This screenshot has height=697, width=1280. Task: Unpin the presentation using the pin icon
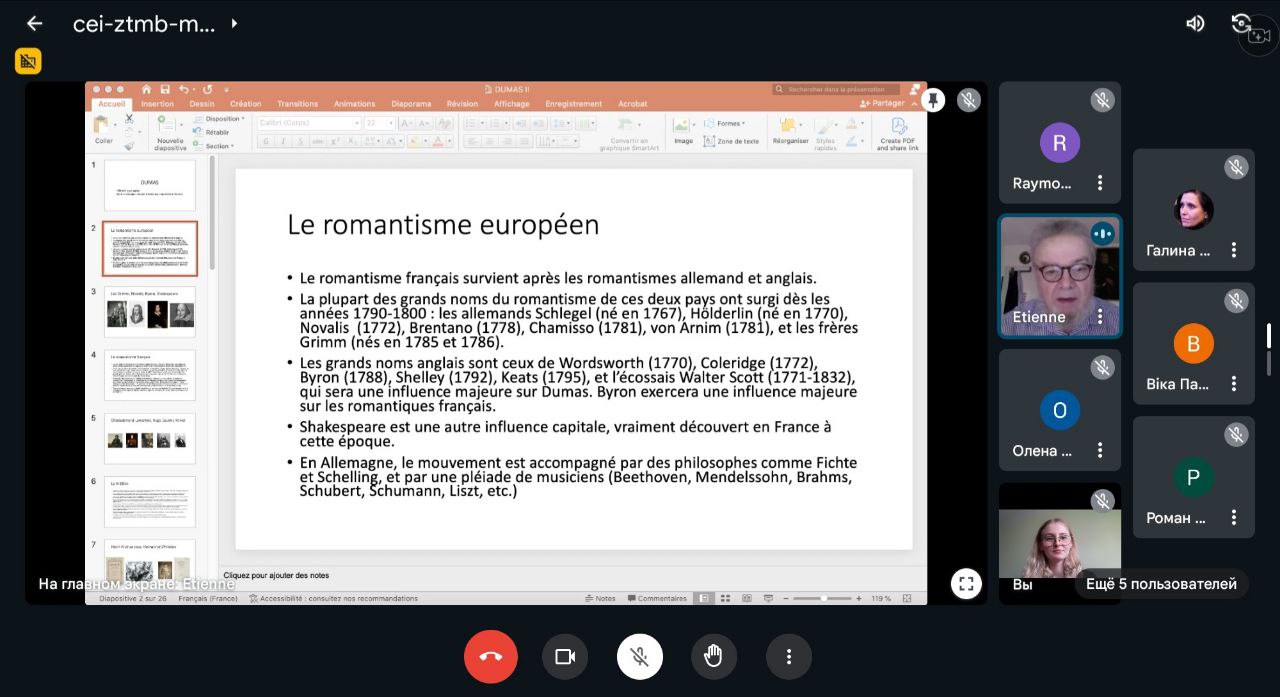(933, 100)
